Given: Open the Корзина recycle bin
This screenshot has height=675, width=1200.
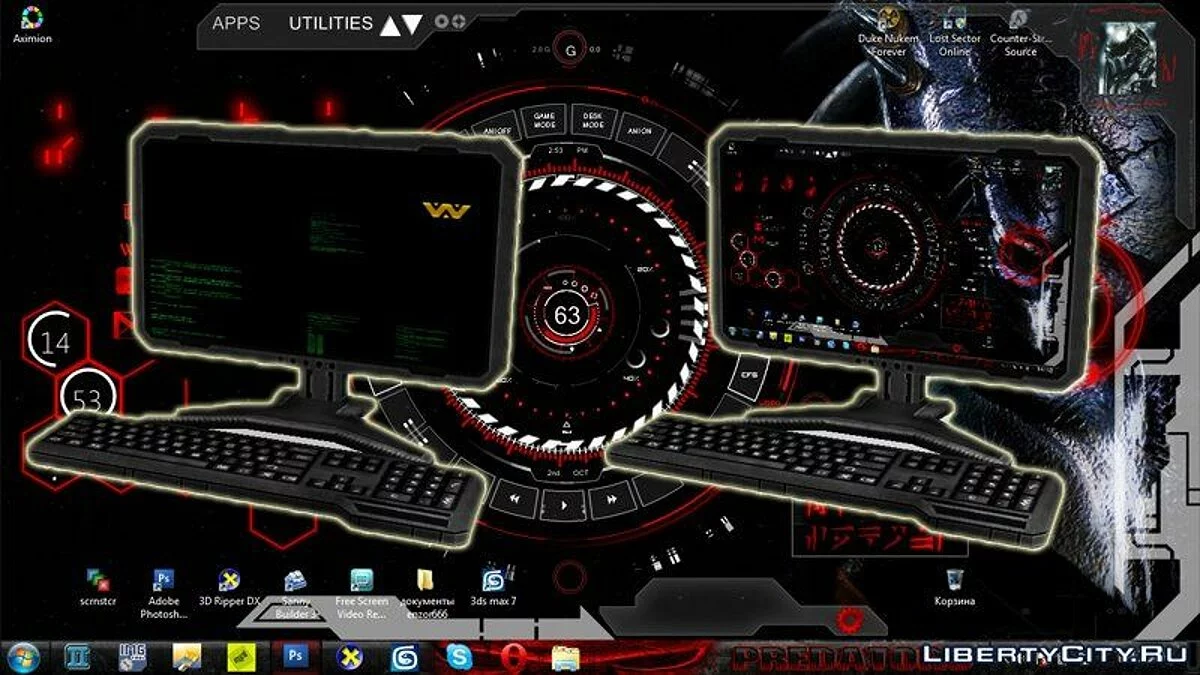Looking at the screenshot, I should [955, 587].
